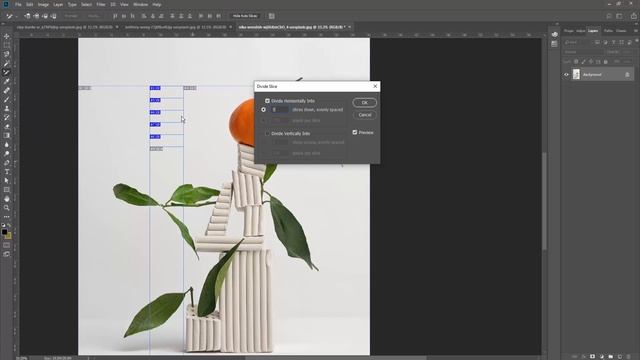Open the workspace switcher dropdown
Screen dimensions: 640x360
pos(620,16)
